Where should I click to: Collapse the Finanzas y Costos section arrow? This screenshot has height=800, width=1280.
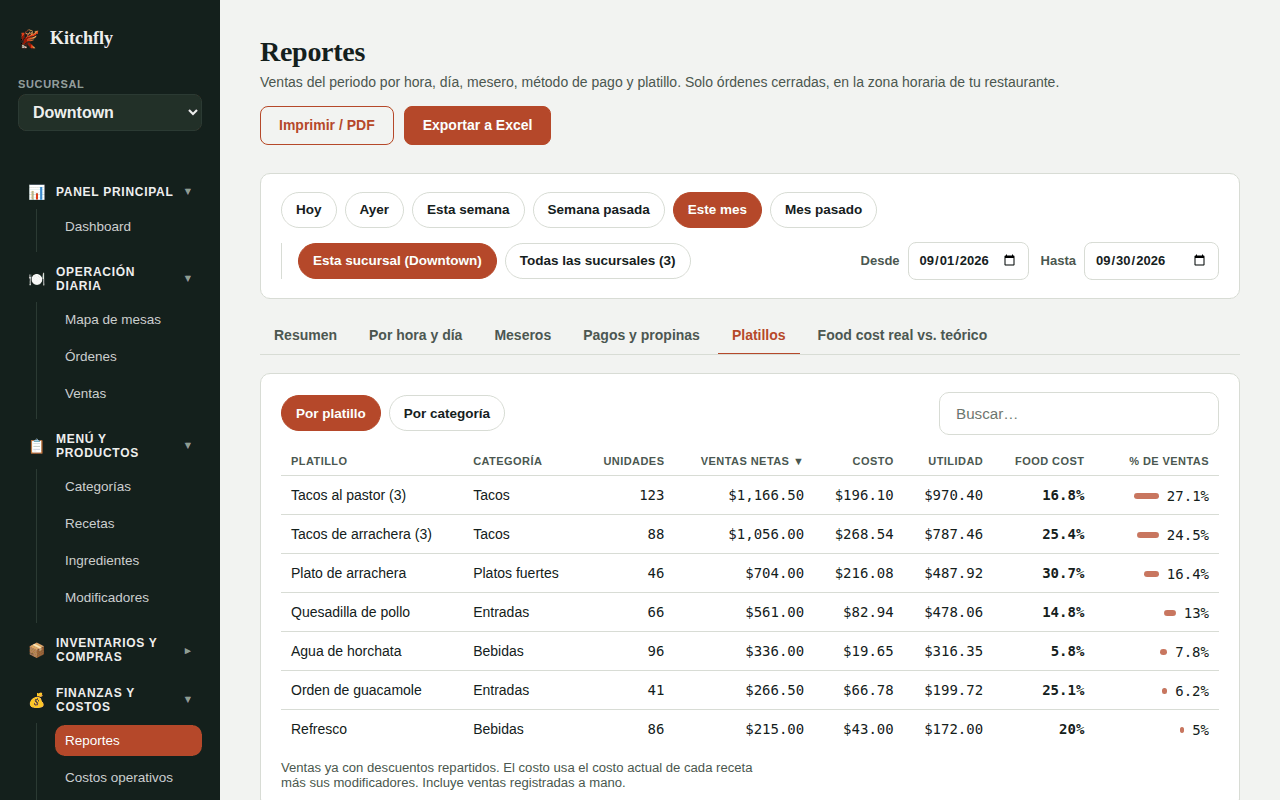pos(188,700)
